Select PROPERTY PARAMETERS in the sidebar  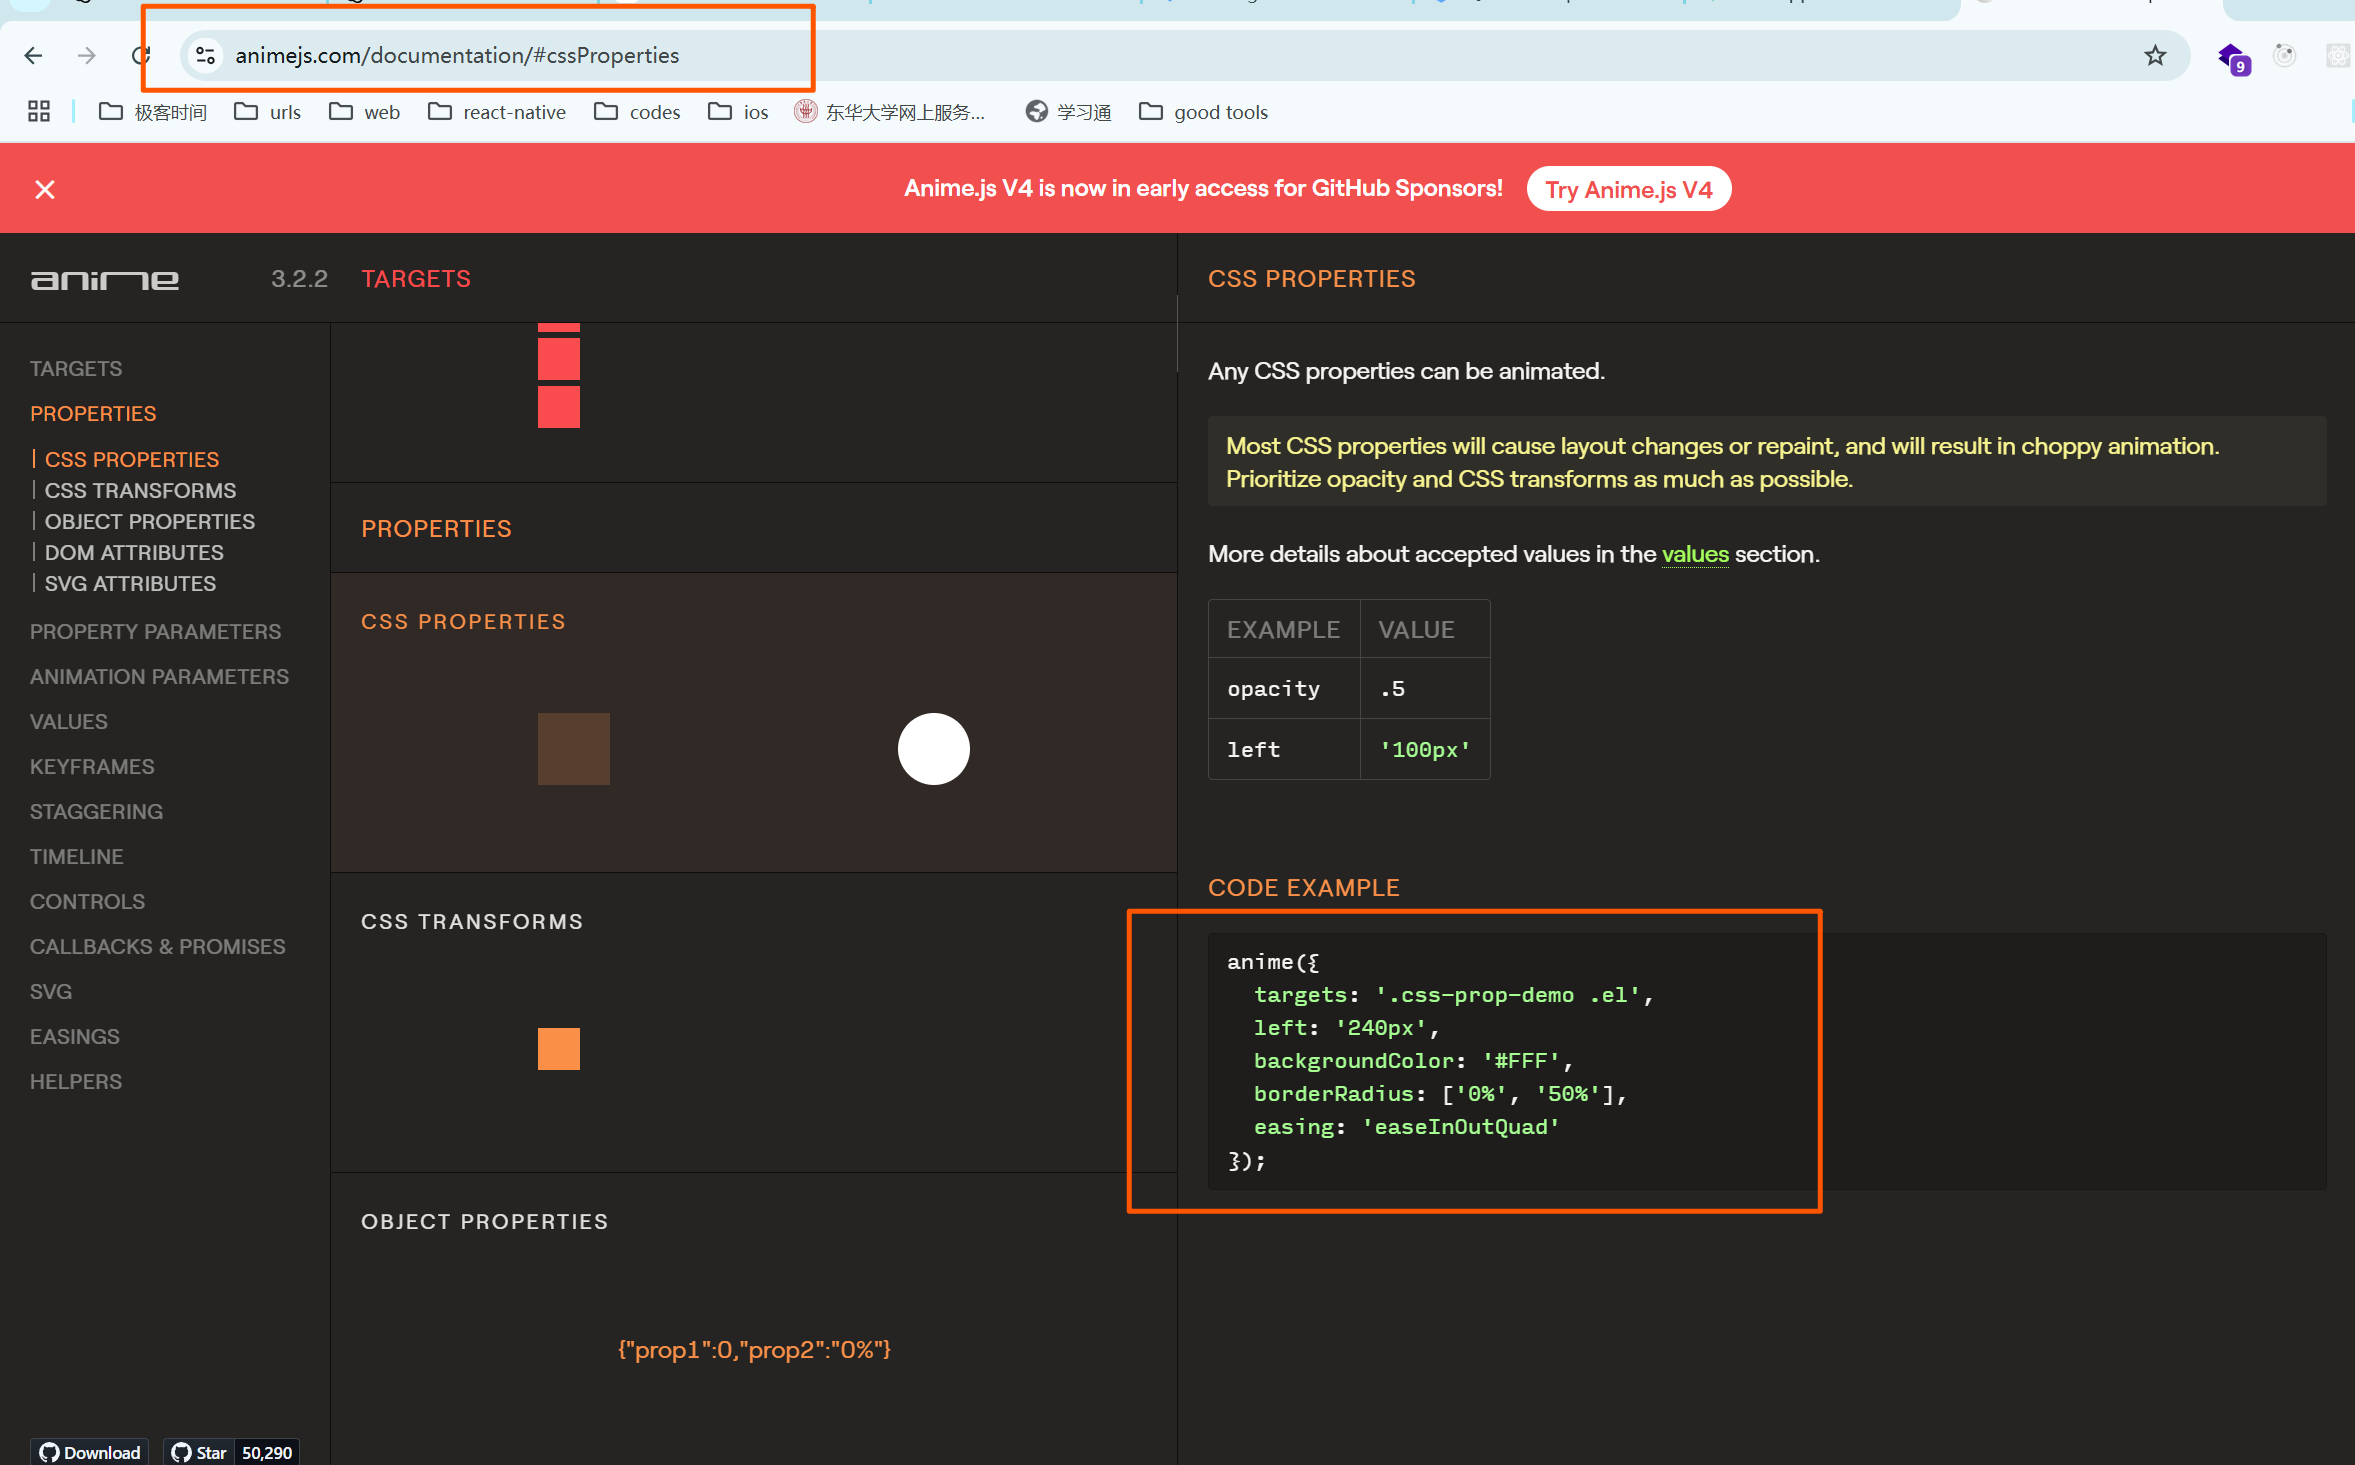point(156,632)
